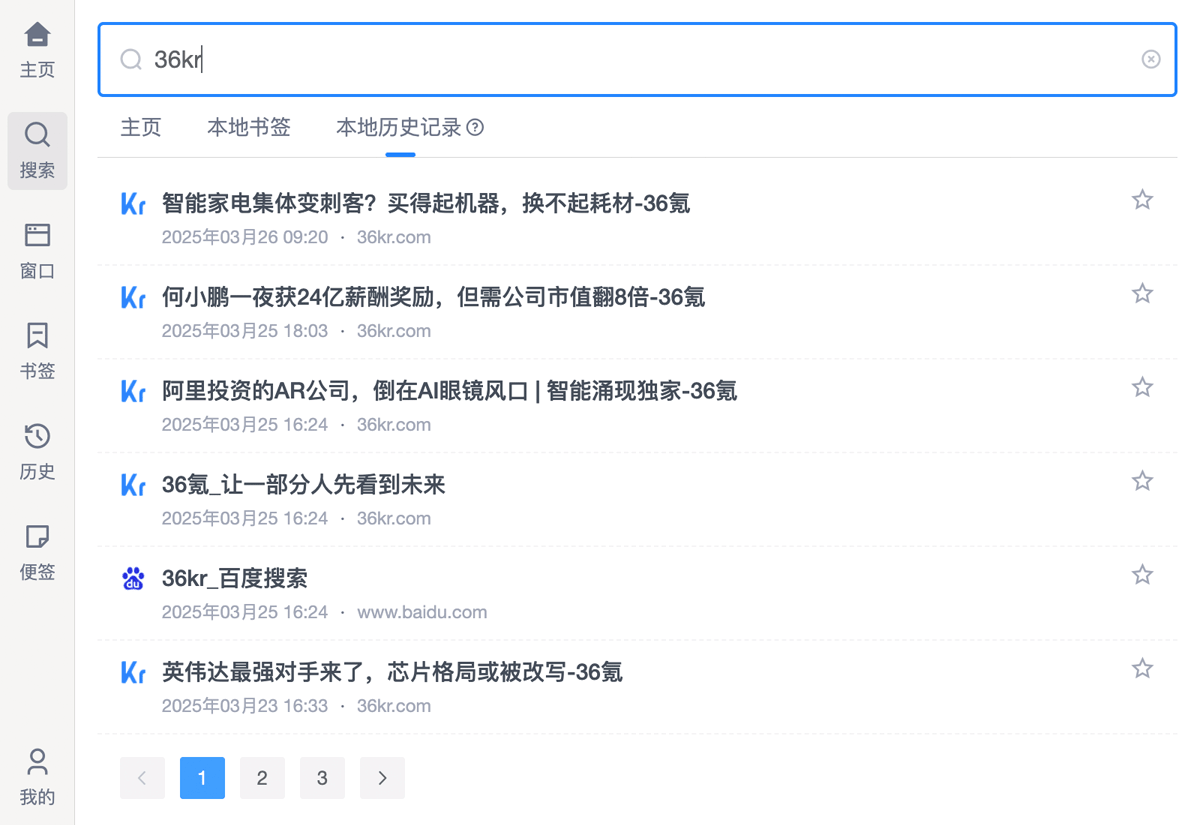The height and width of the screenshot is (825, 1200).
Task: Open the 我的 profile sidebar icon
Action: (37, 777)
